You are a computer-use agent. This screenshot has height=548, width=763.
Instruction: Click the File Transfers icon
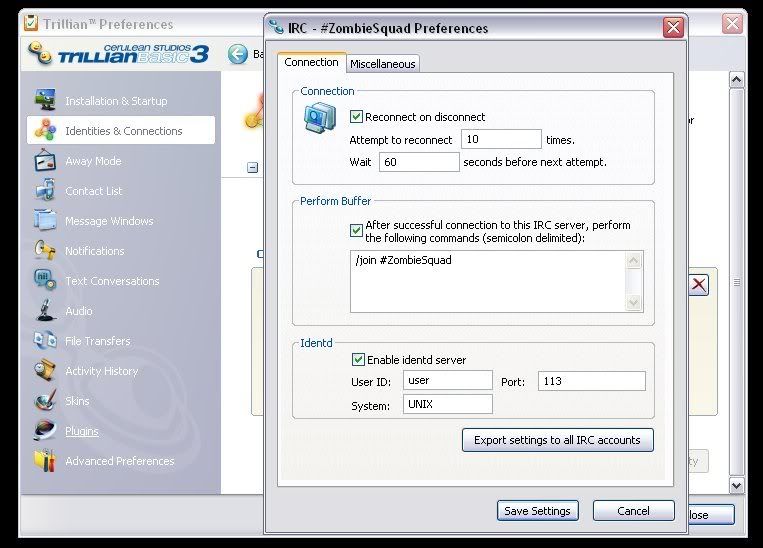[45, 340]
